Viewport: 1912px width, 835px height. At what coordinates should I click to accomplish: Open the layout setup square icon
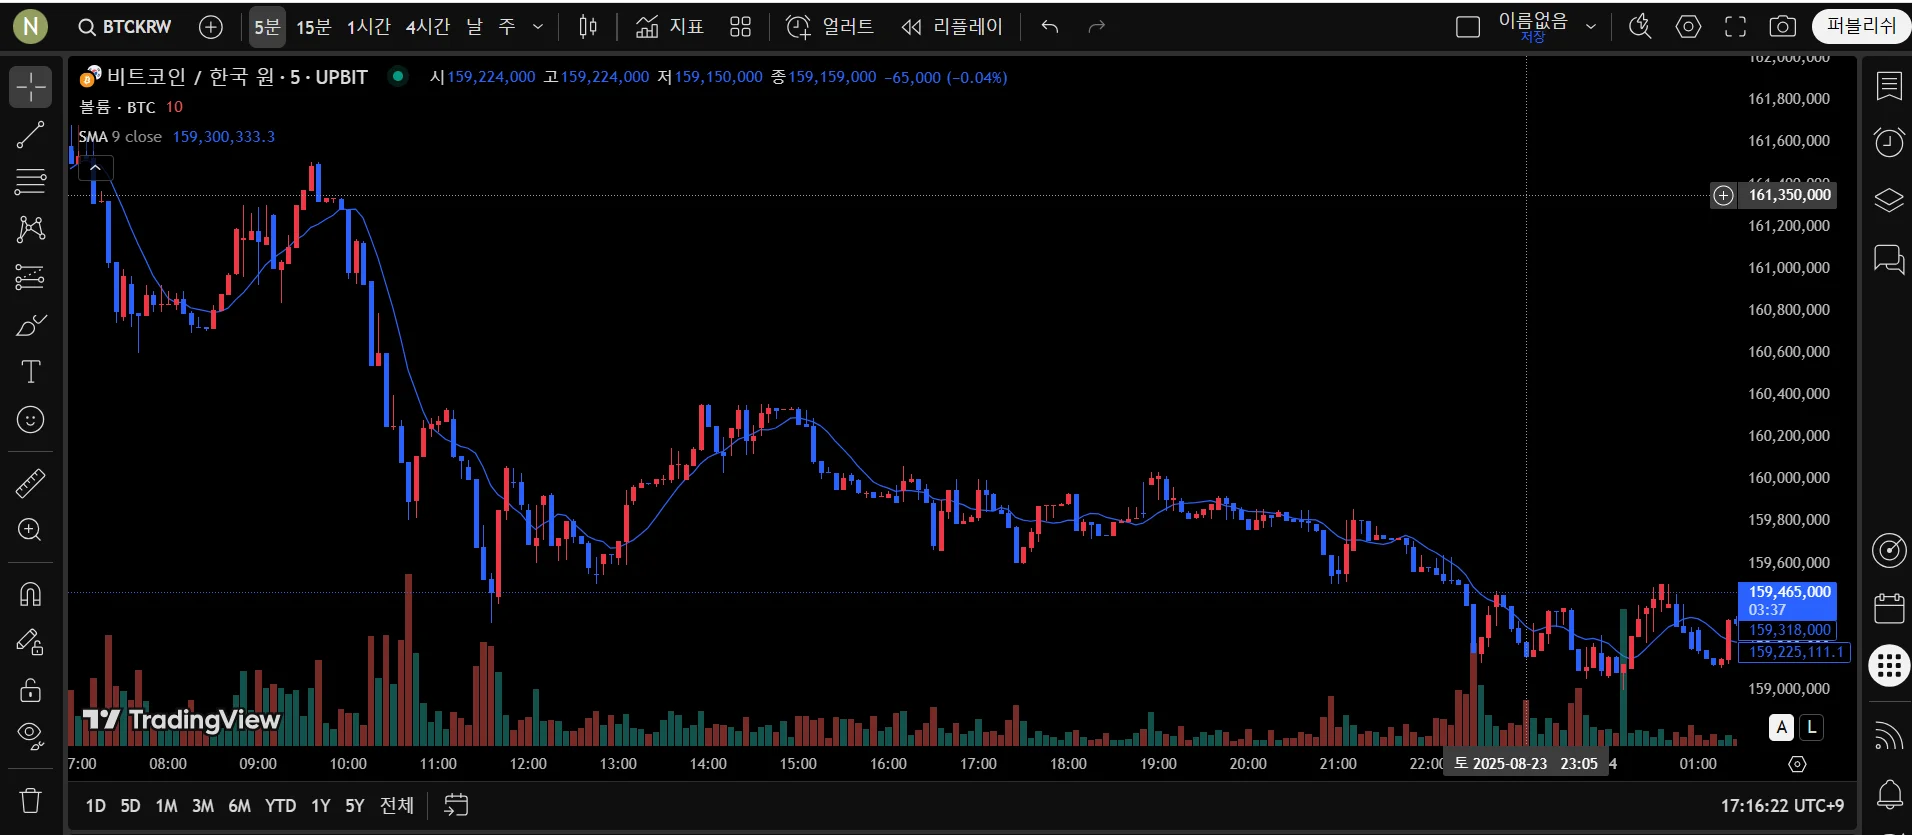1468,27
